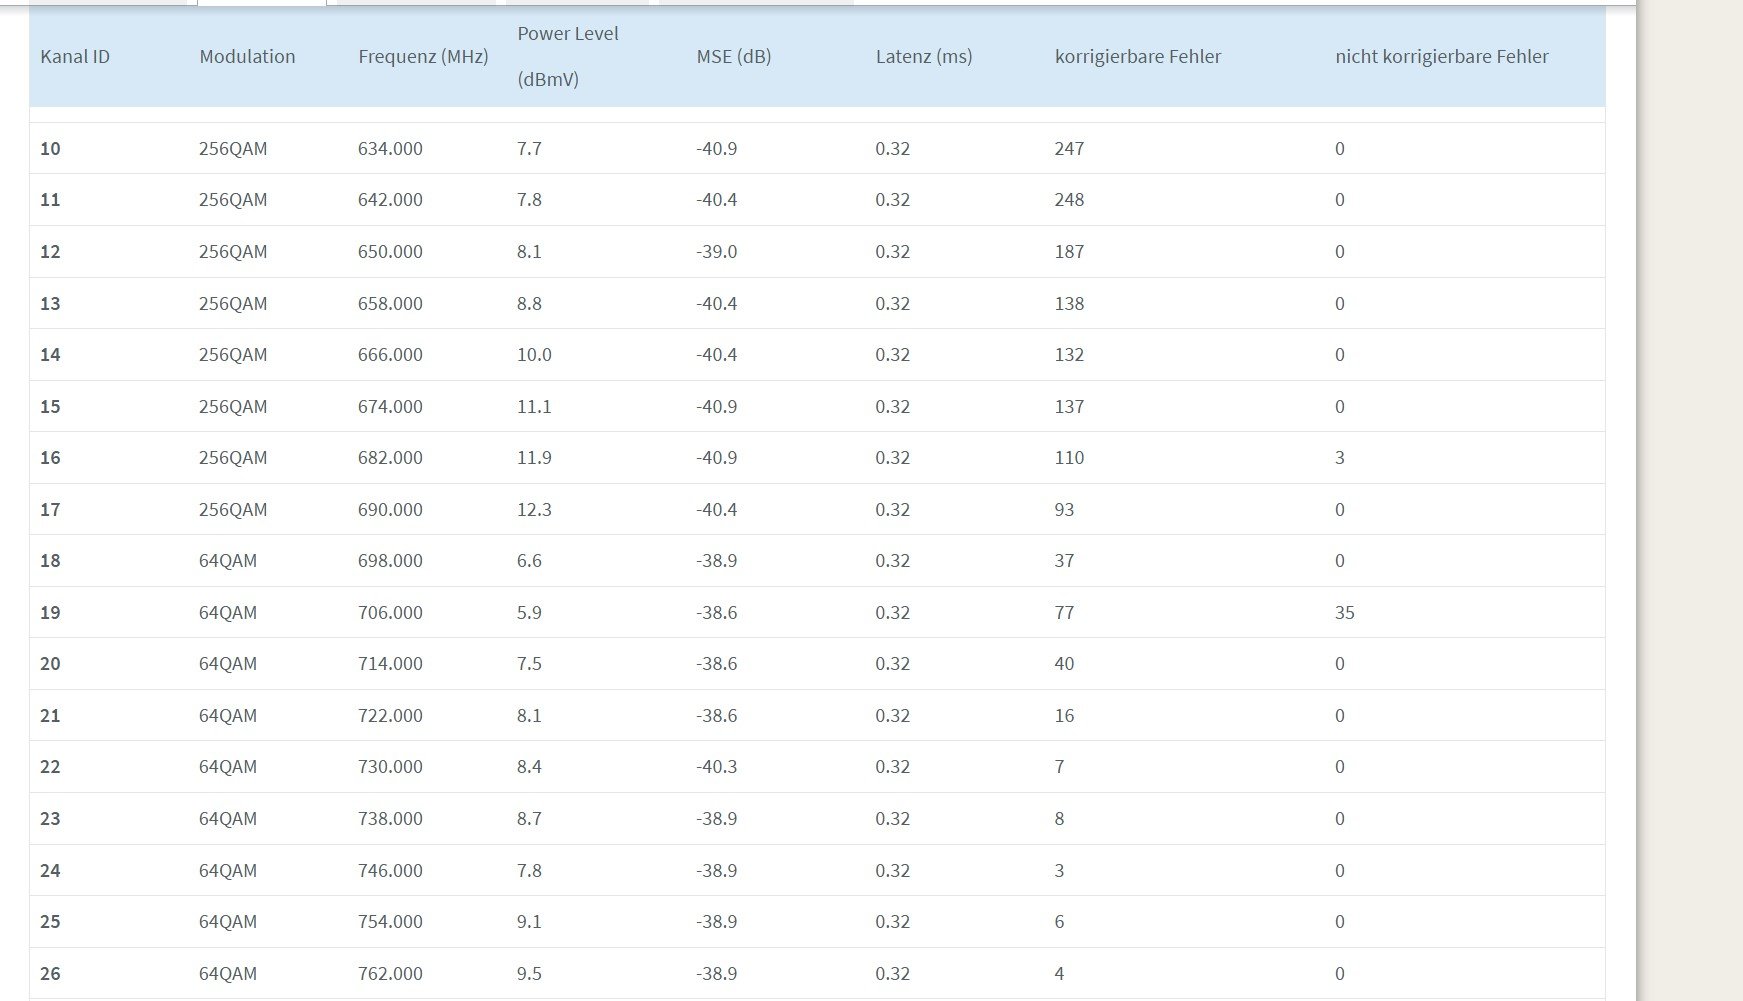
Task: Click correctable errors value 93
Action: [1064, 510]
